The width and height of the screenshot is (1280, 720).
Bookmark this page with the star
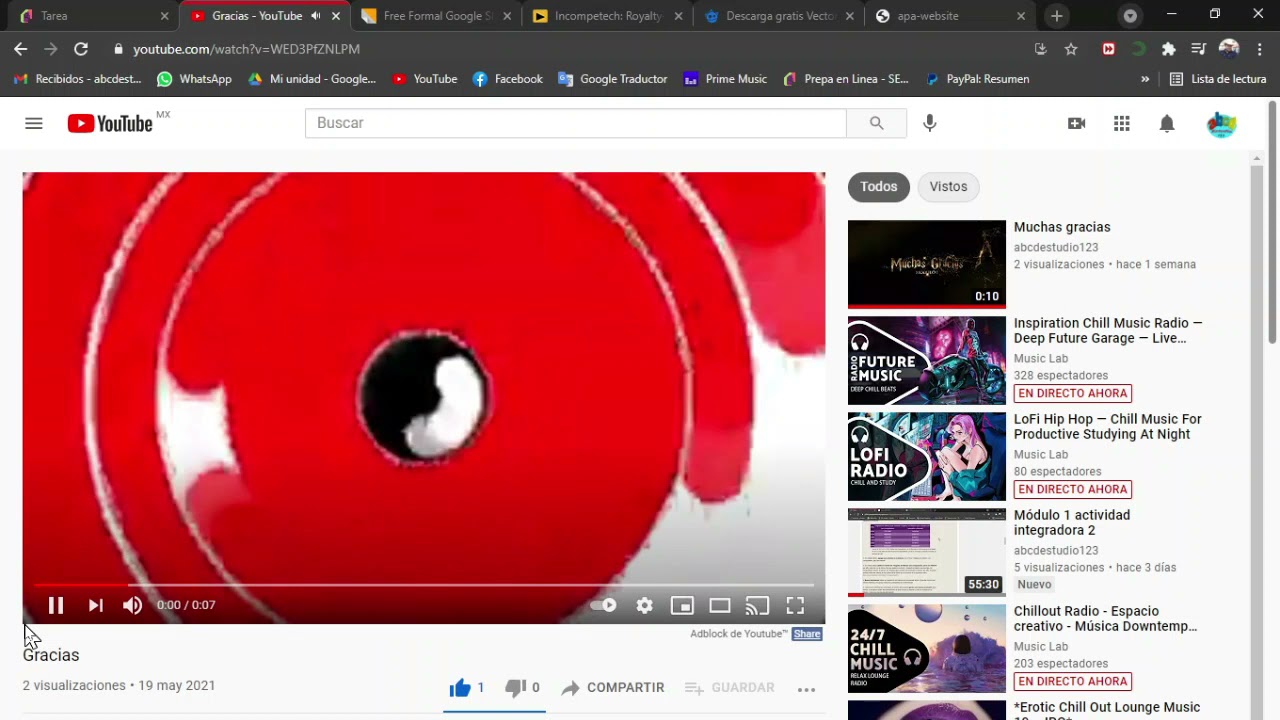point(1071,49)
